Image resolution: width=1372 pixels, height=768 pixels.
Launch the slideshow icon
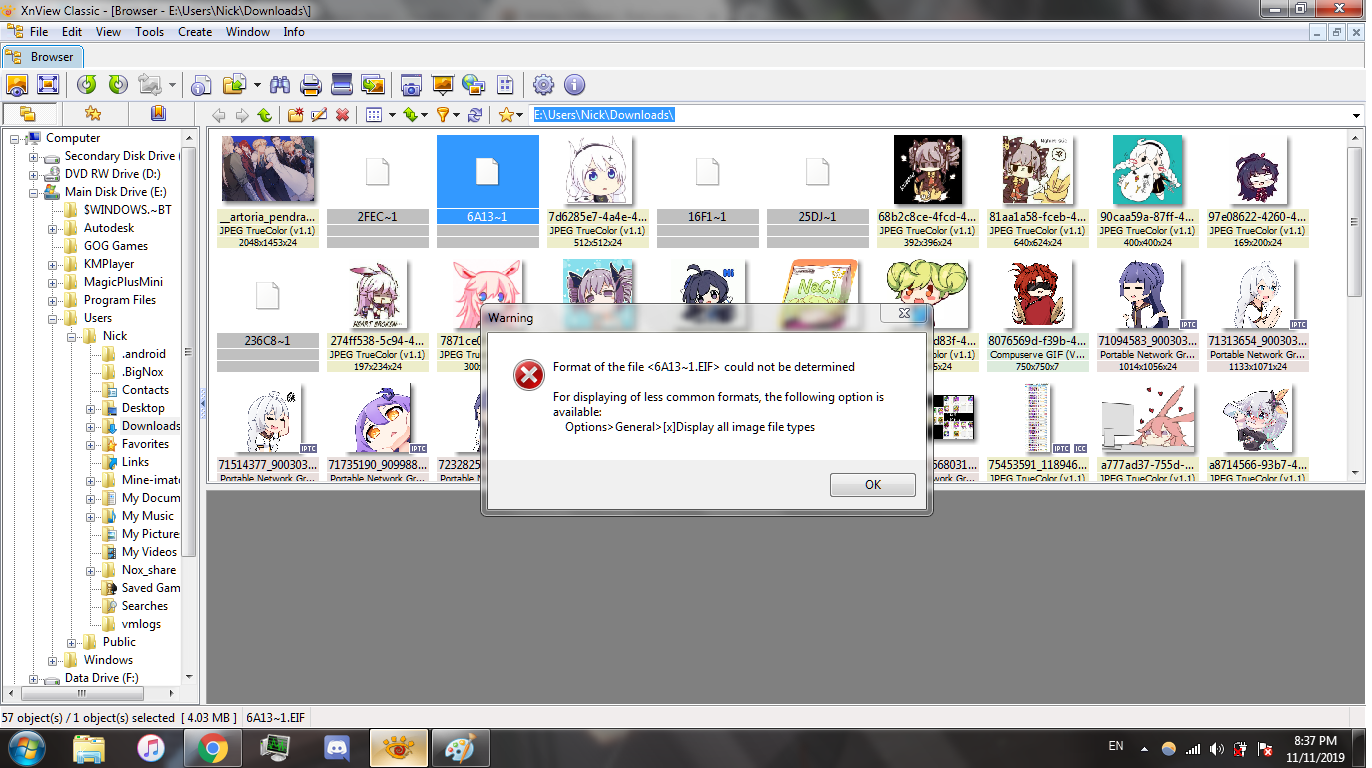(442, 85)
